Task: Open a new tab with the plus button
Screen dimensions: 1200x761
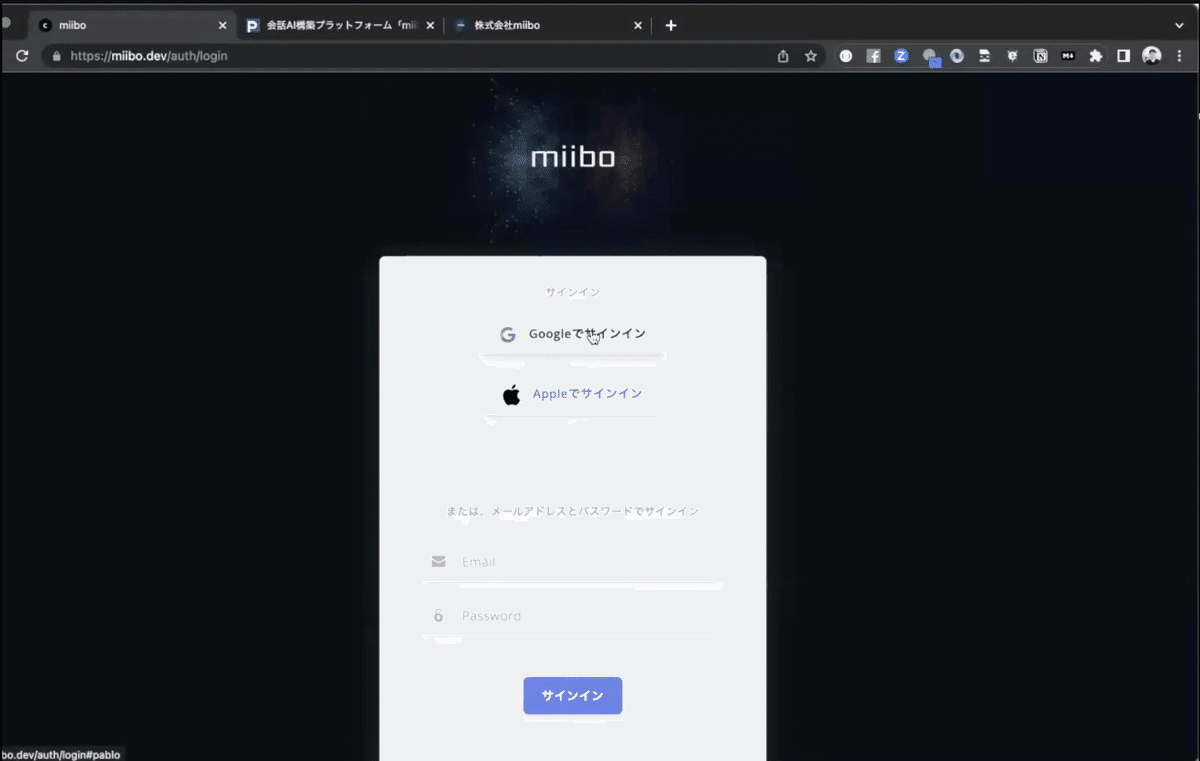Action: point(671,26)
